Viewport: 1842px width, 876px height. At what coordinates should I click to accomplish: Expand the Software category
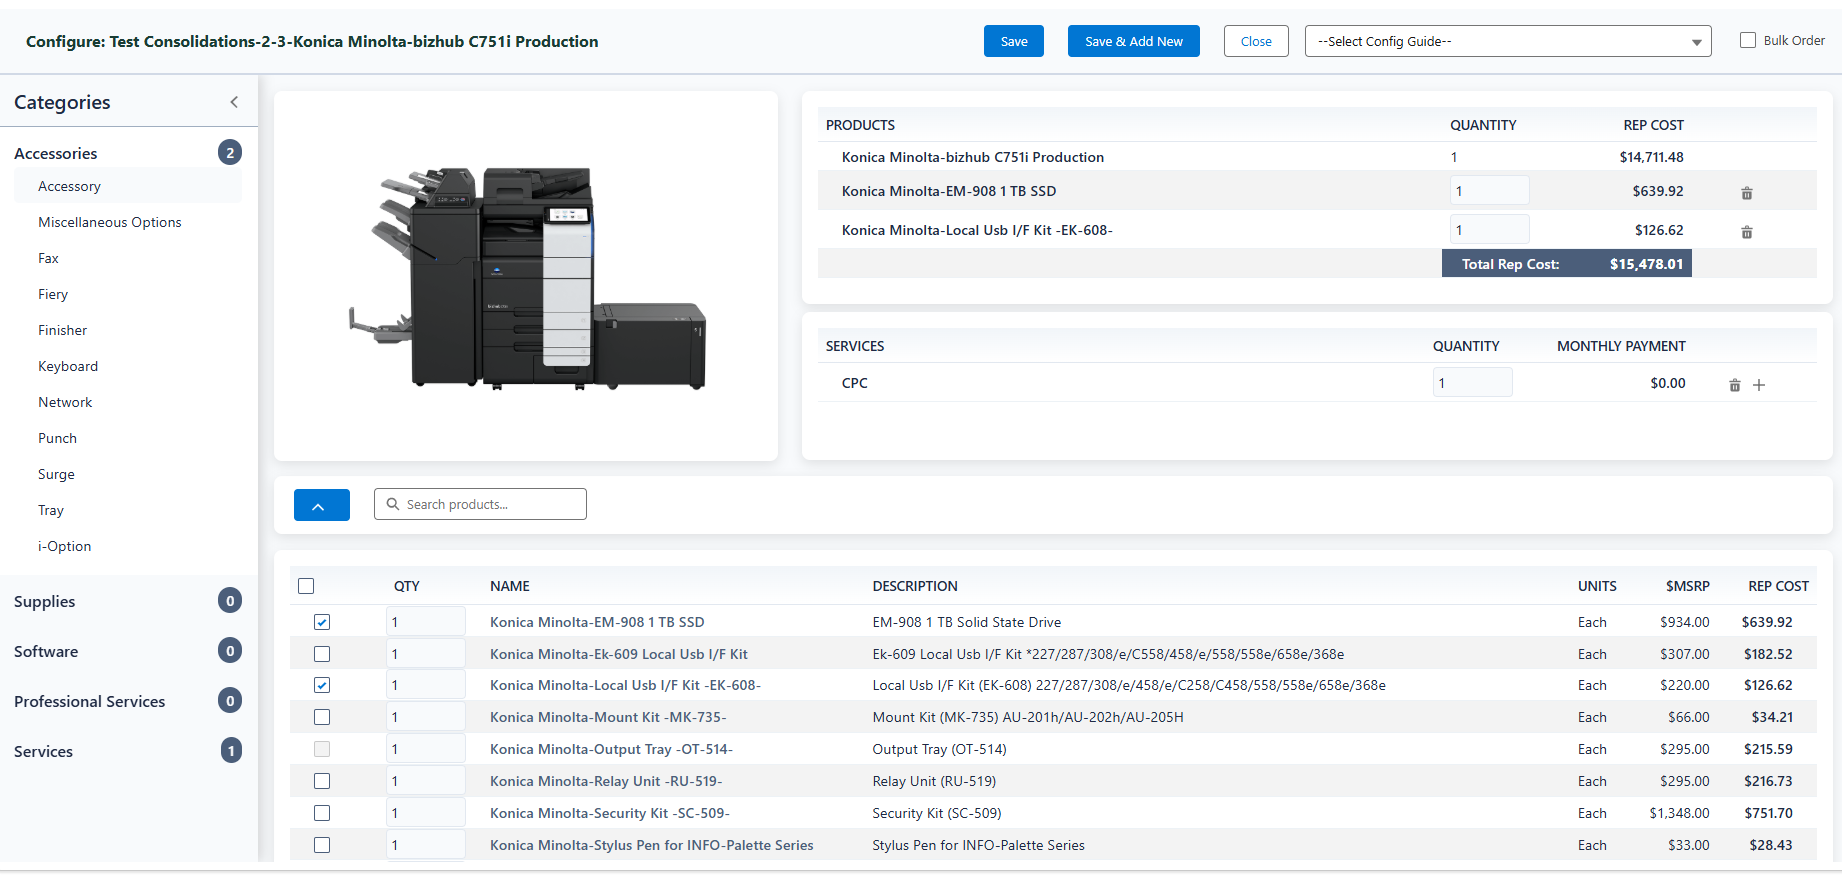(46, 651)
